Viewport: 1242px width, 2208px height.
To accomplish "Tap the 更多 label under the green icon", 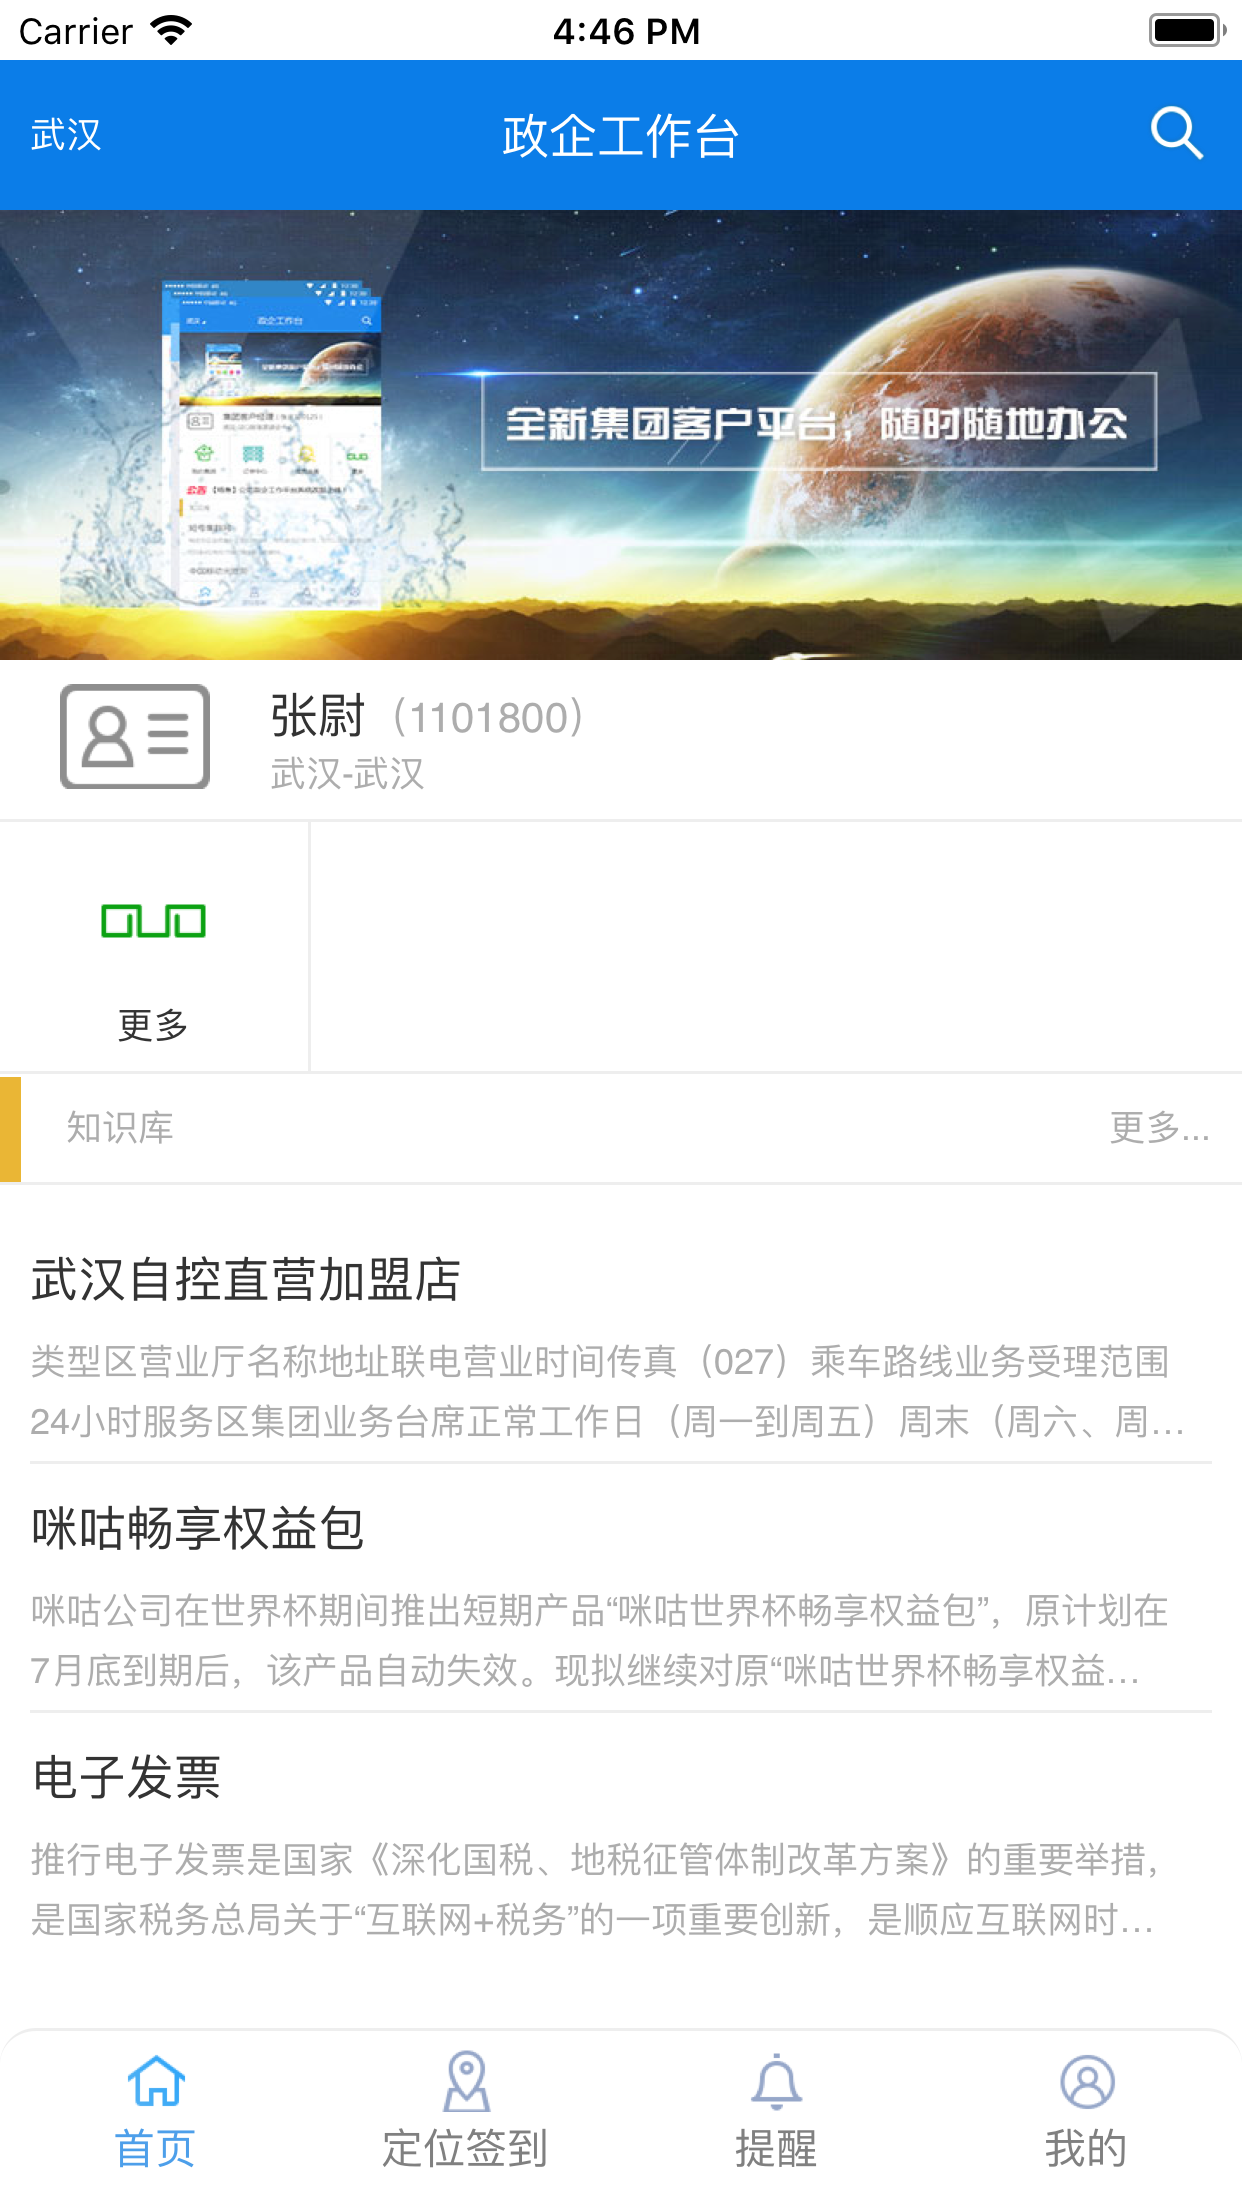I will [x=153, y=1025].
